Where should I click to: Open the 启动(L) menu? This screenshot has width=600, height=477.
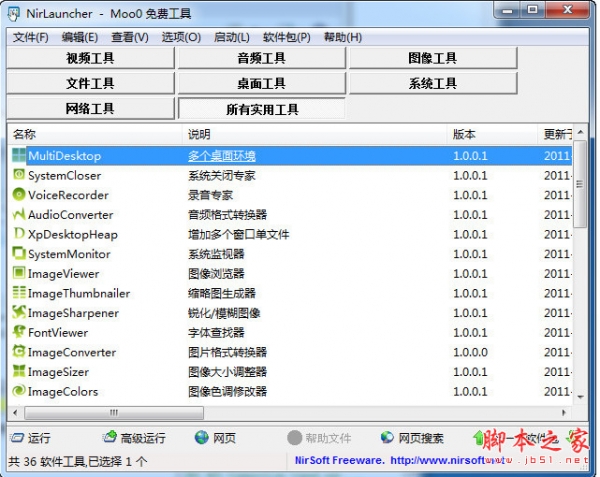[232, 37]
